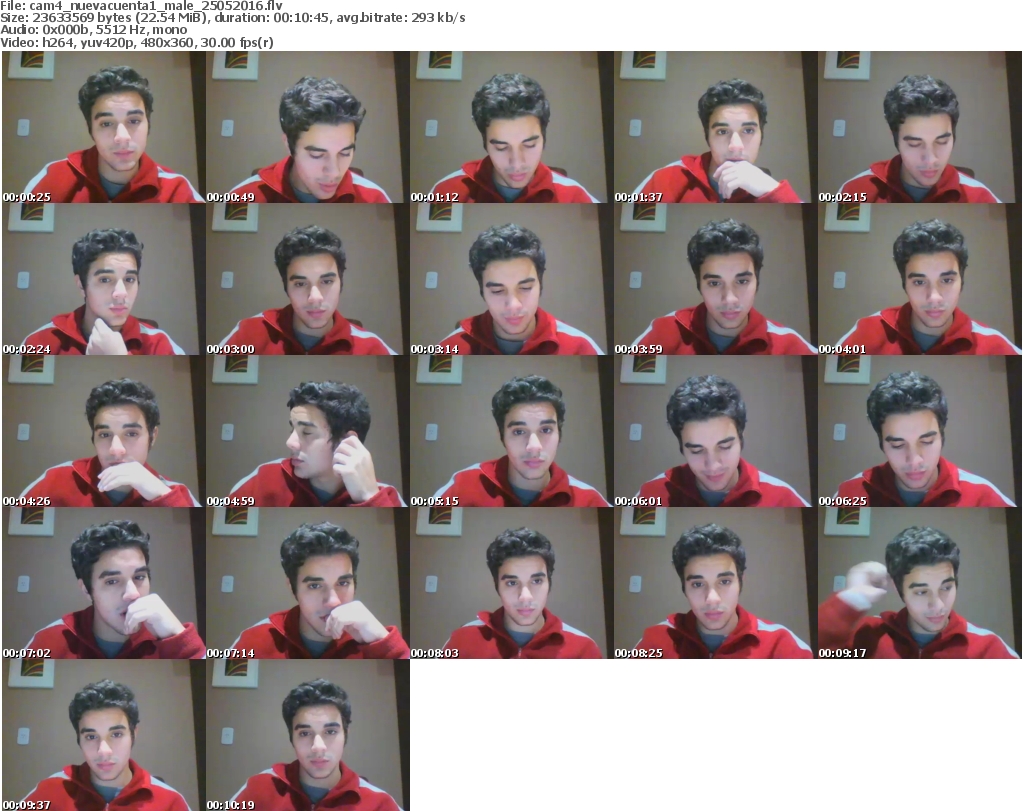Click the avg.bitrate value 293 kb/s
Viewport: 1024px width, 811px height.
pyautogui.click(x=438, y=18)
